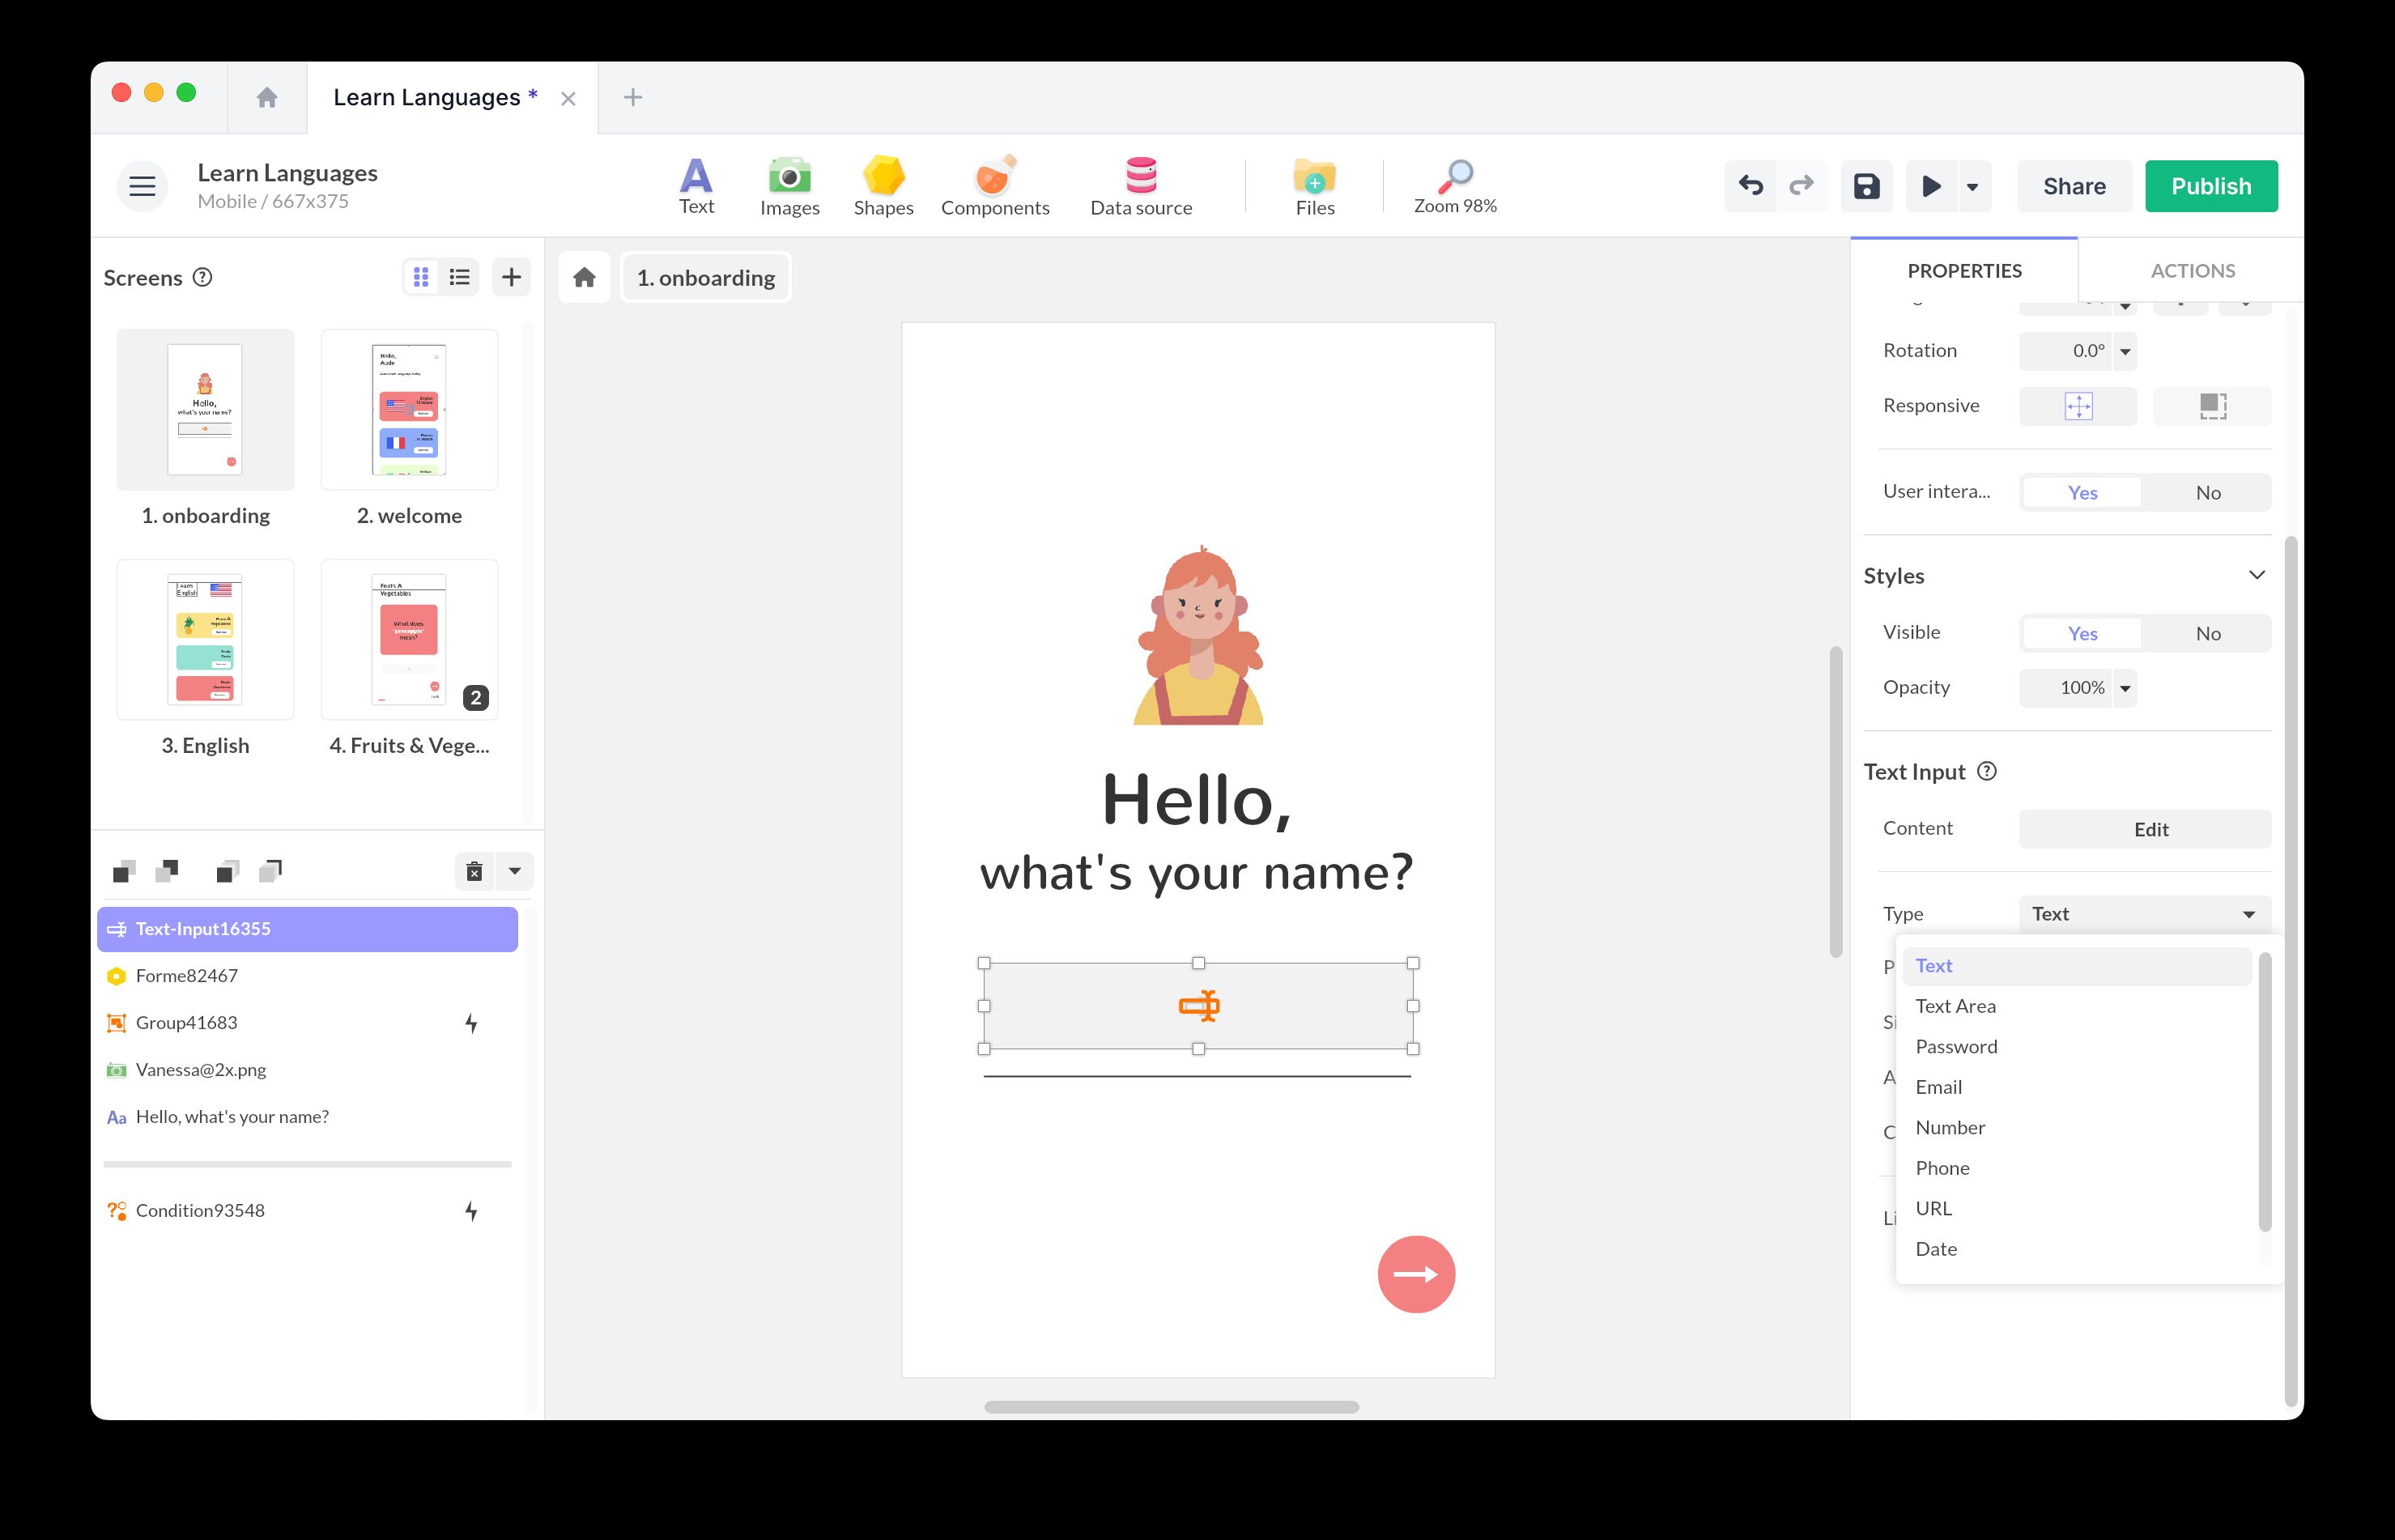
Task: Collapse the Styles section
Action: pyautogui.click(x=2257, y=574)
